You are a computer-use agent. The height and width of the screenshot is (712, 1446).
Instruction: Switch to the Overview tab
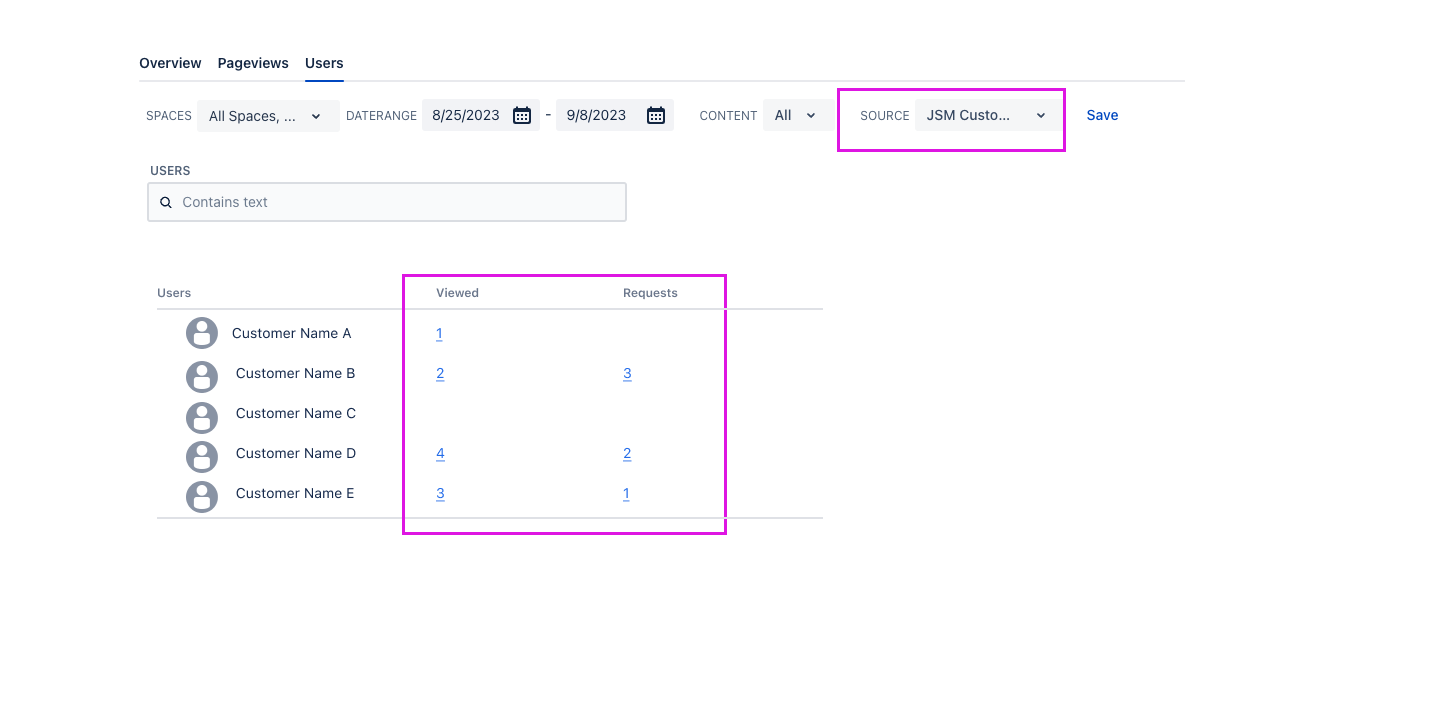170,63
